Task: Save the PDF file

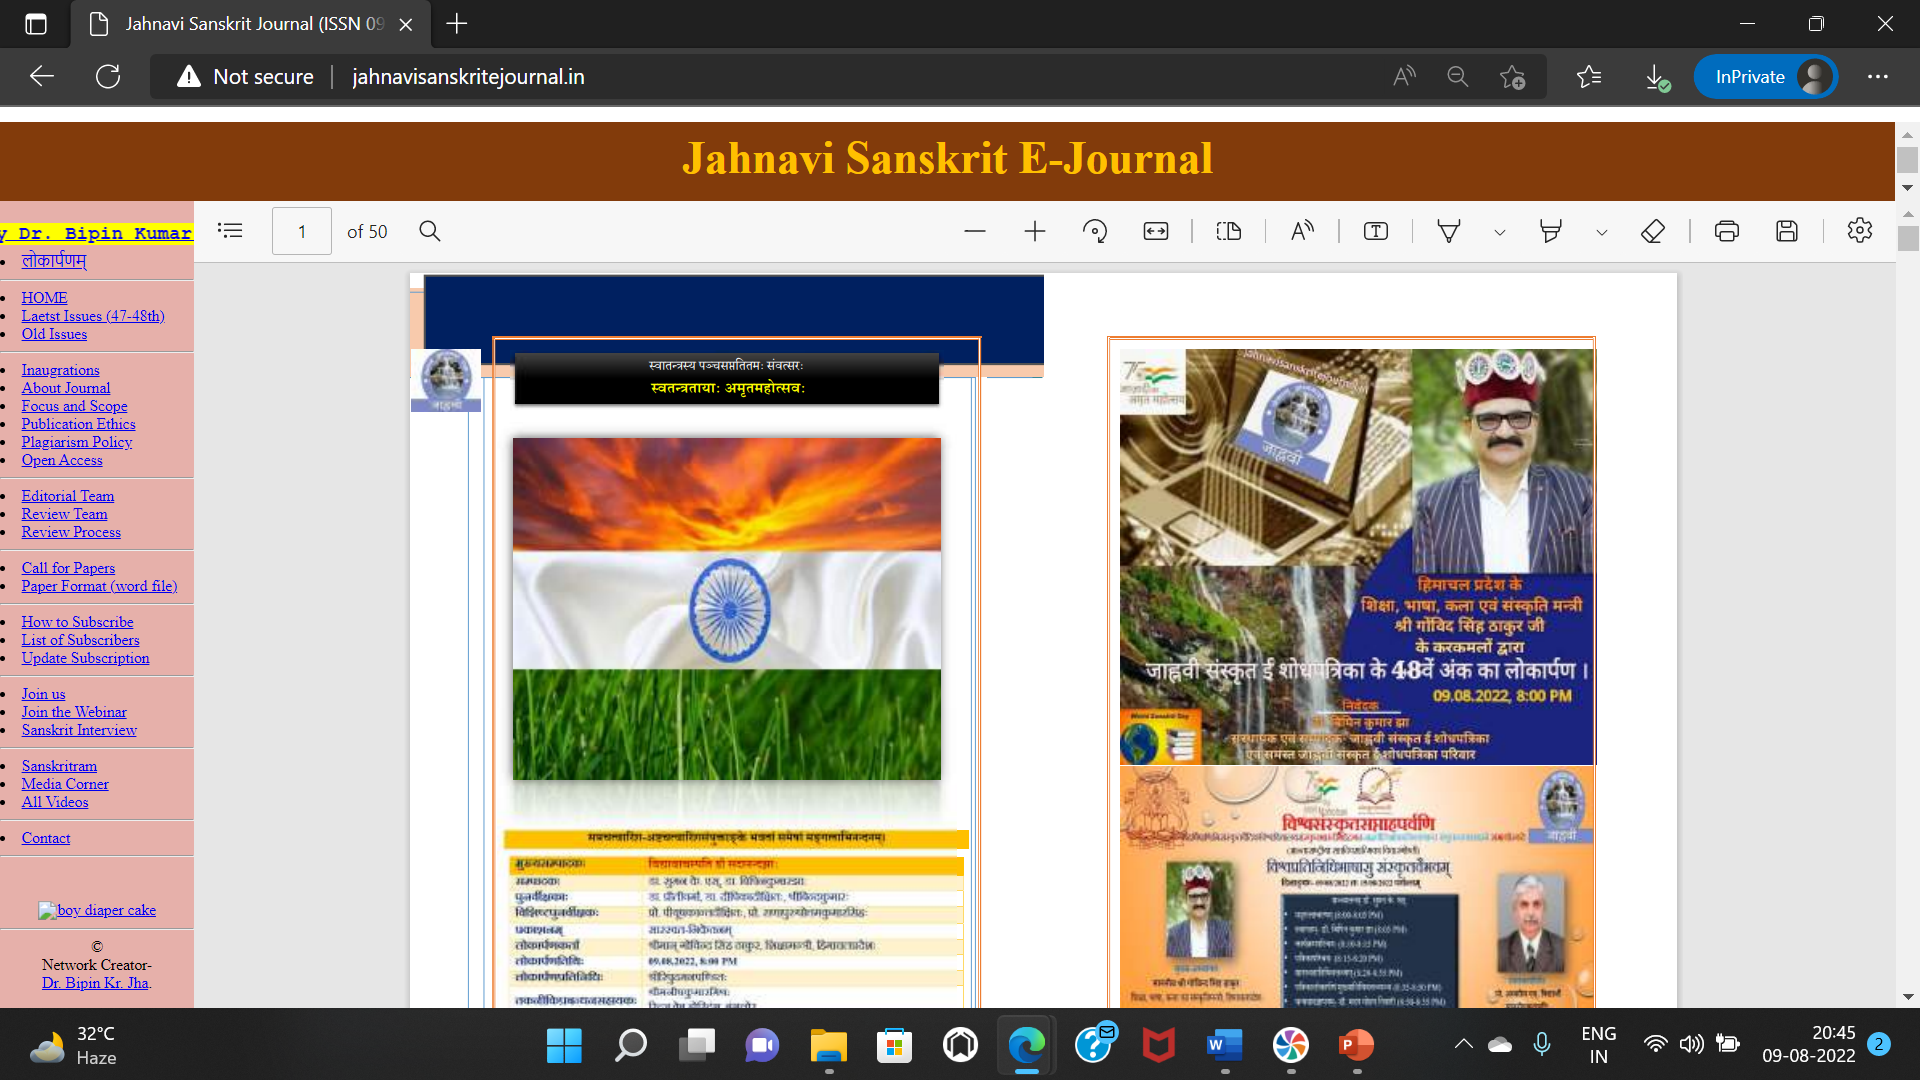Action: tap(1787, 231)
